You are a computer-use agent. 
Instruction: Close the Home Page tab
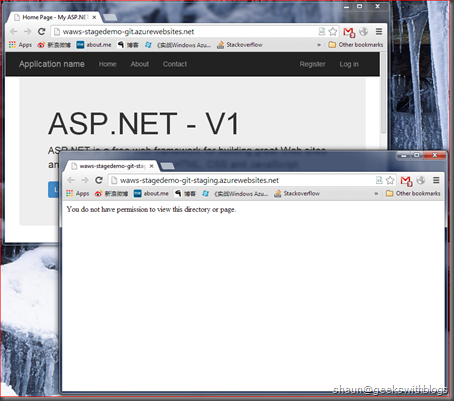pos(94,17)
